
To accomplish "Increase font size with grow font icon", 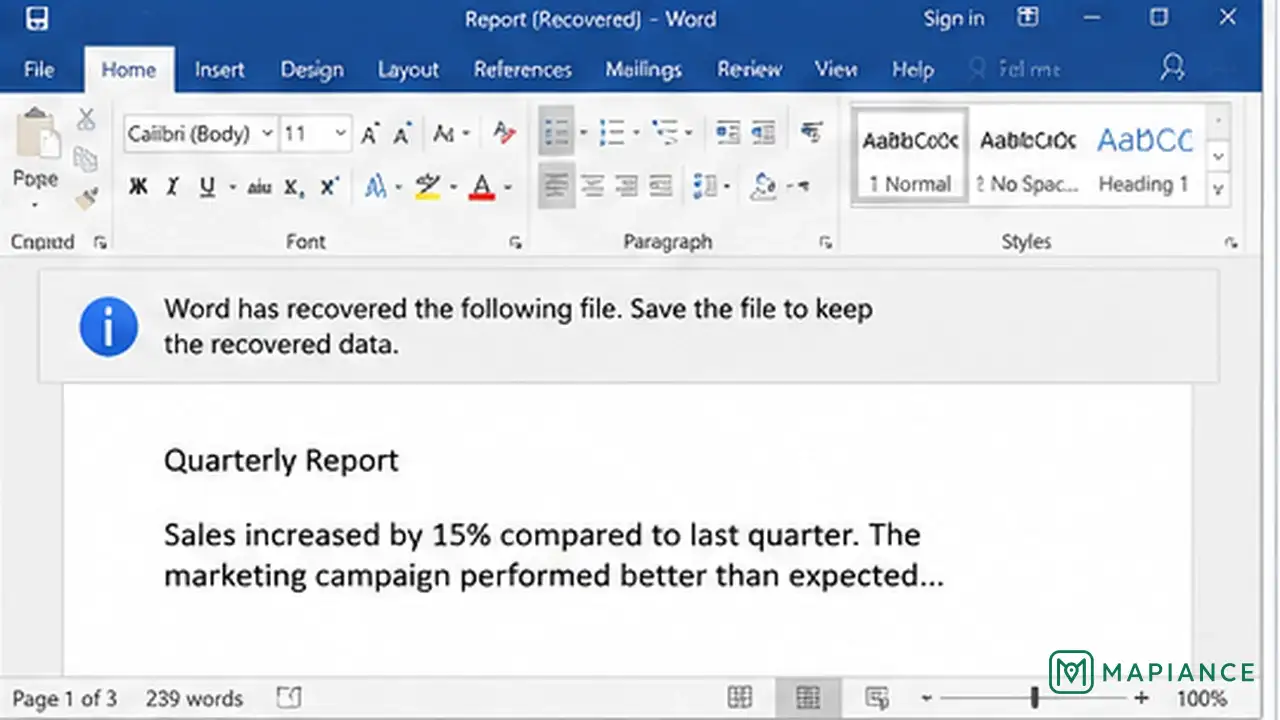I will click(x=370, y=134).
